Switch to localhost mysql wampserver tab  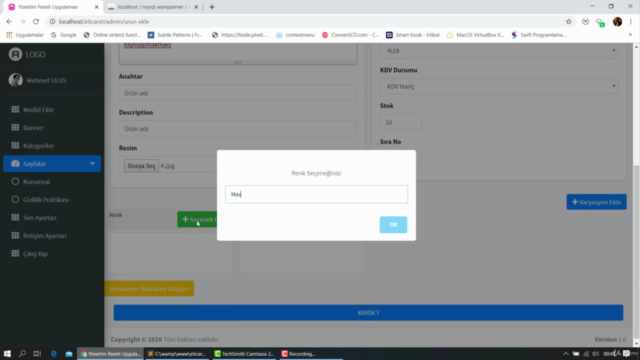tap(153, 7)
